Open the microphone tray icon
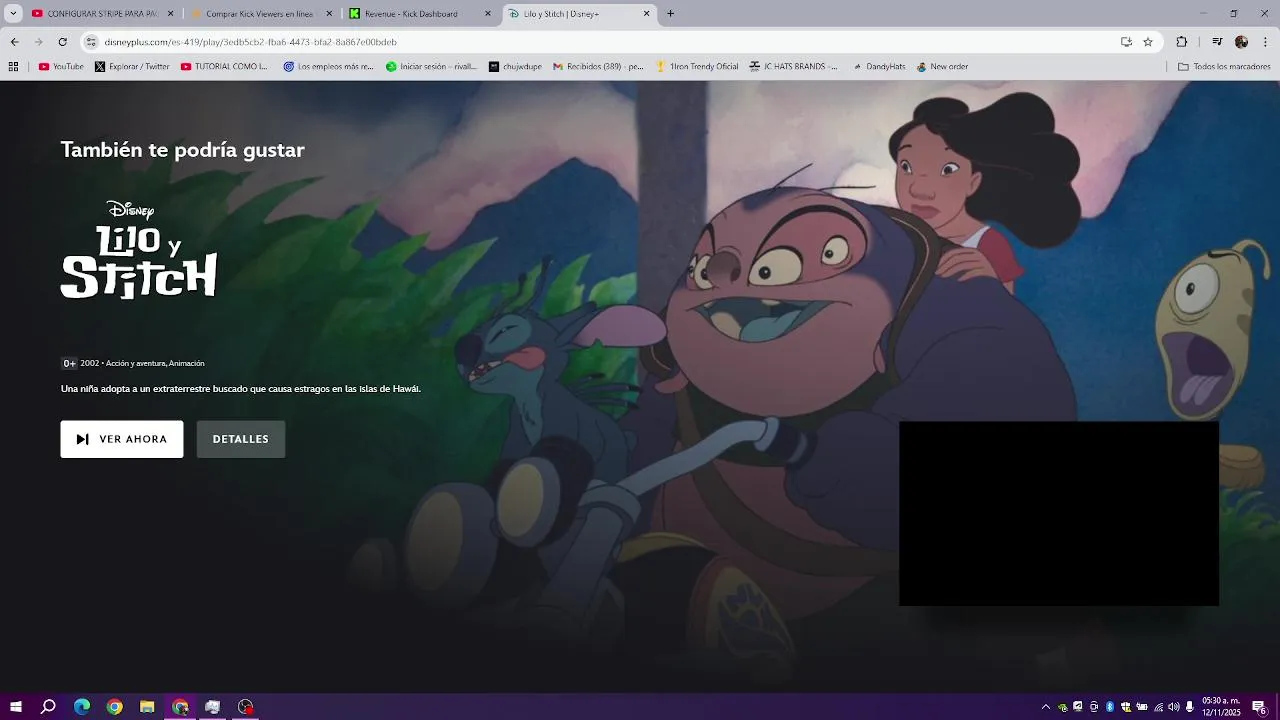The height and width of the screenshot is (720, 1280). point(1189,707)
